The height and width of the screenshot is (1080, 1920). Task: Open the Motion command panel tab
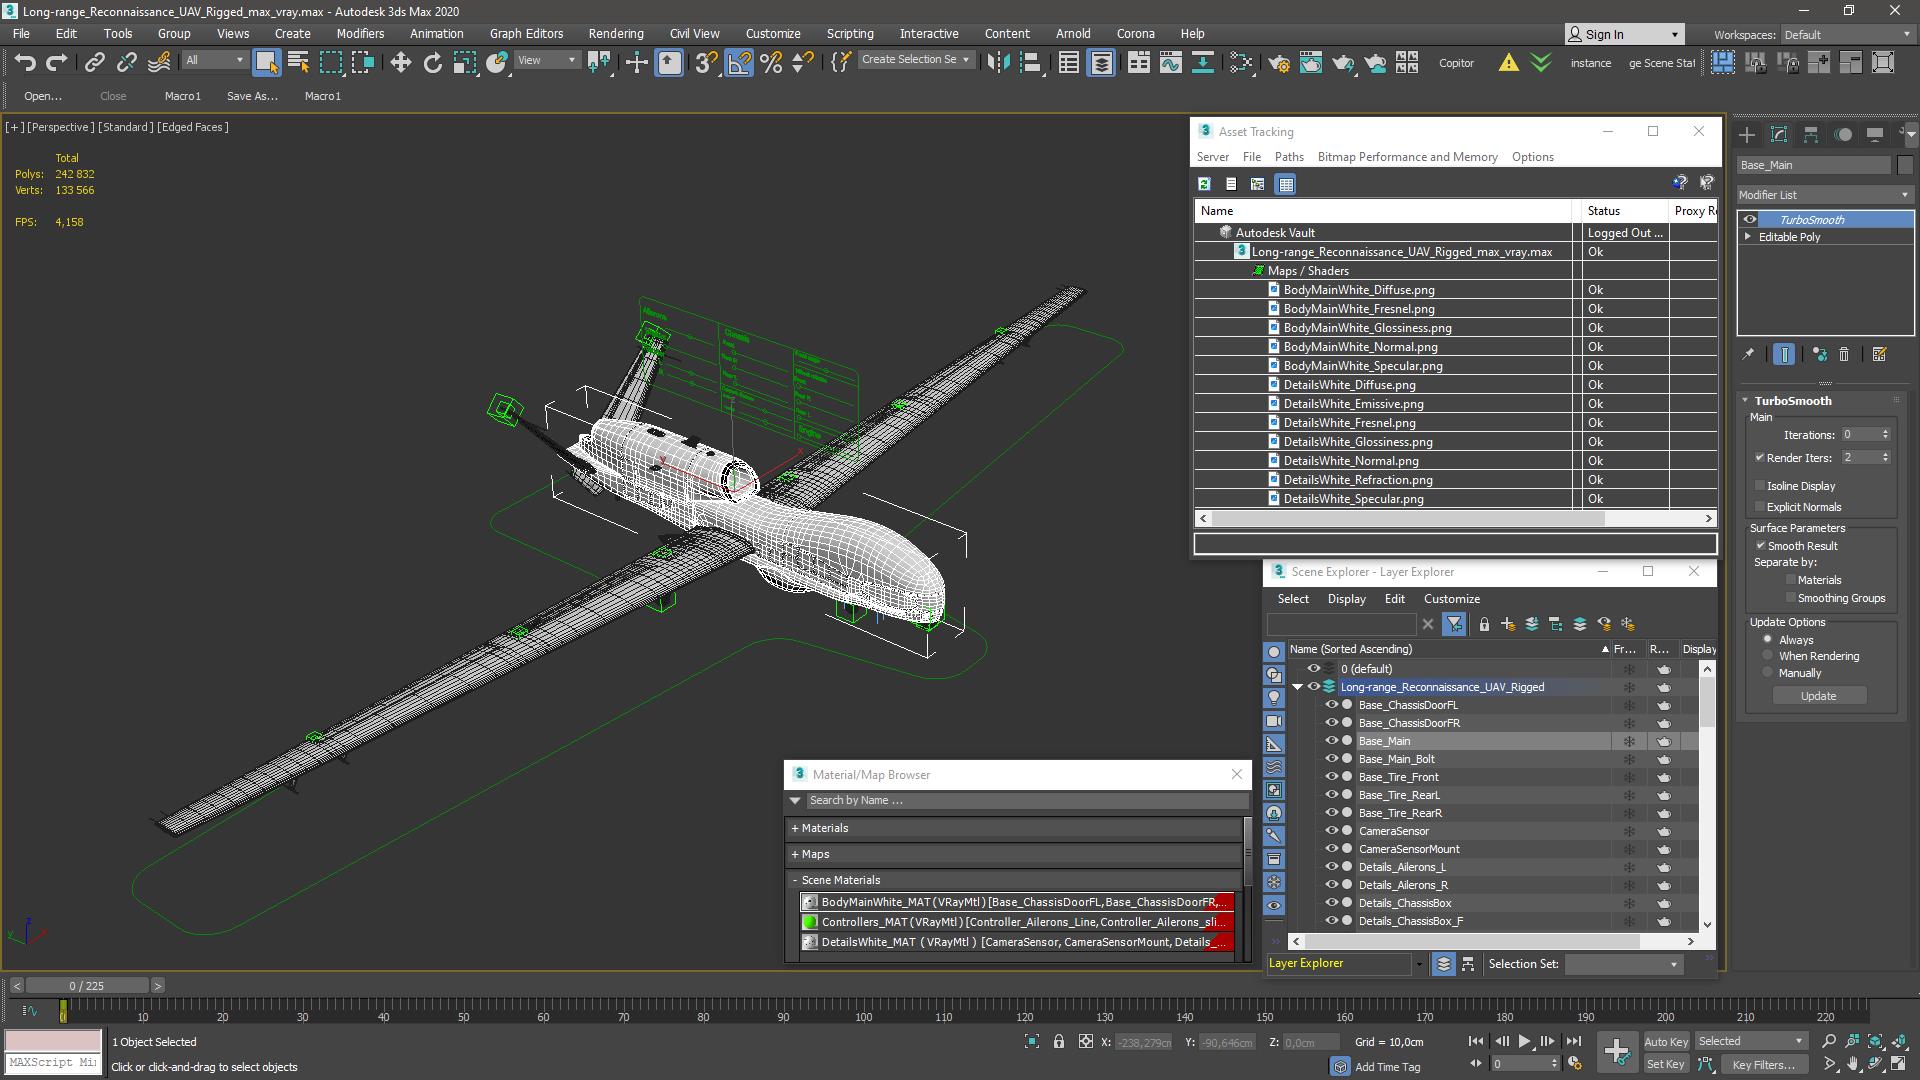(1843, 134)
